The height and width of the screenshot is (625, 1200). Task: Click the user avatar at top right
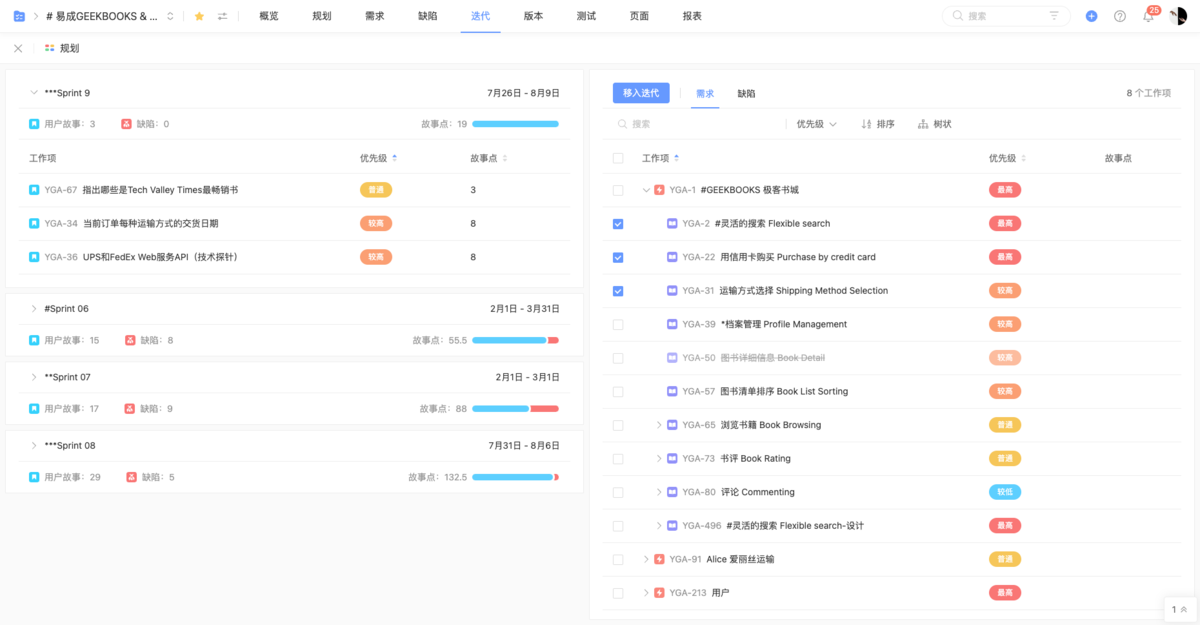1180,16
